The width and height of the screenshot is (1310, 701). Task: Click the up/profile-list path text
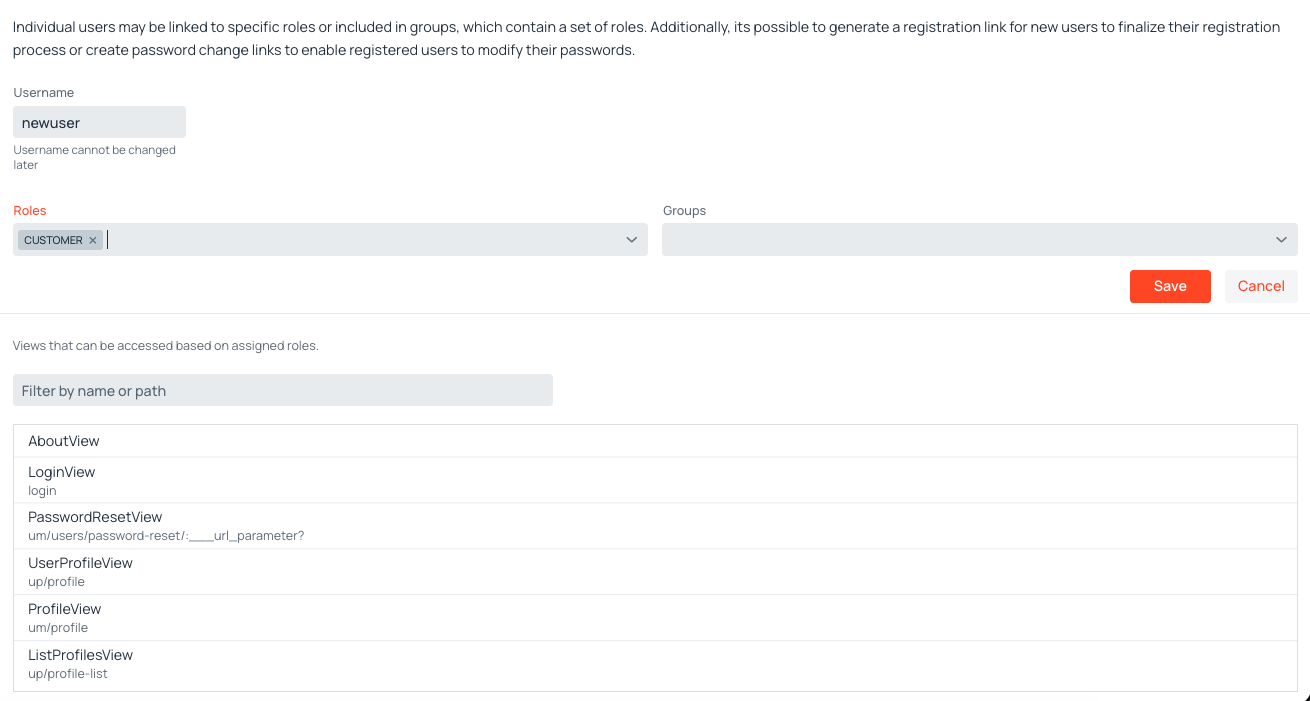tap(68, 674)
